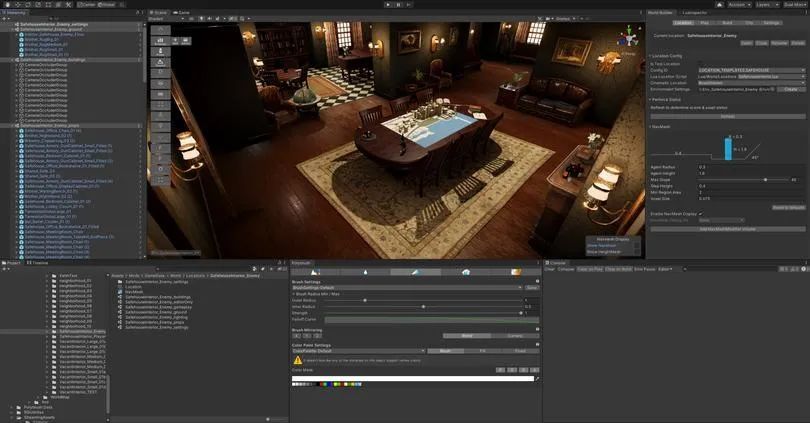The image size is (810, 423).
Task: Open the ColorPalette-Default dropdown
Action: pos(359,351)
